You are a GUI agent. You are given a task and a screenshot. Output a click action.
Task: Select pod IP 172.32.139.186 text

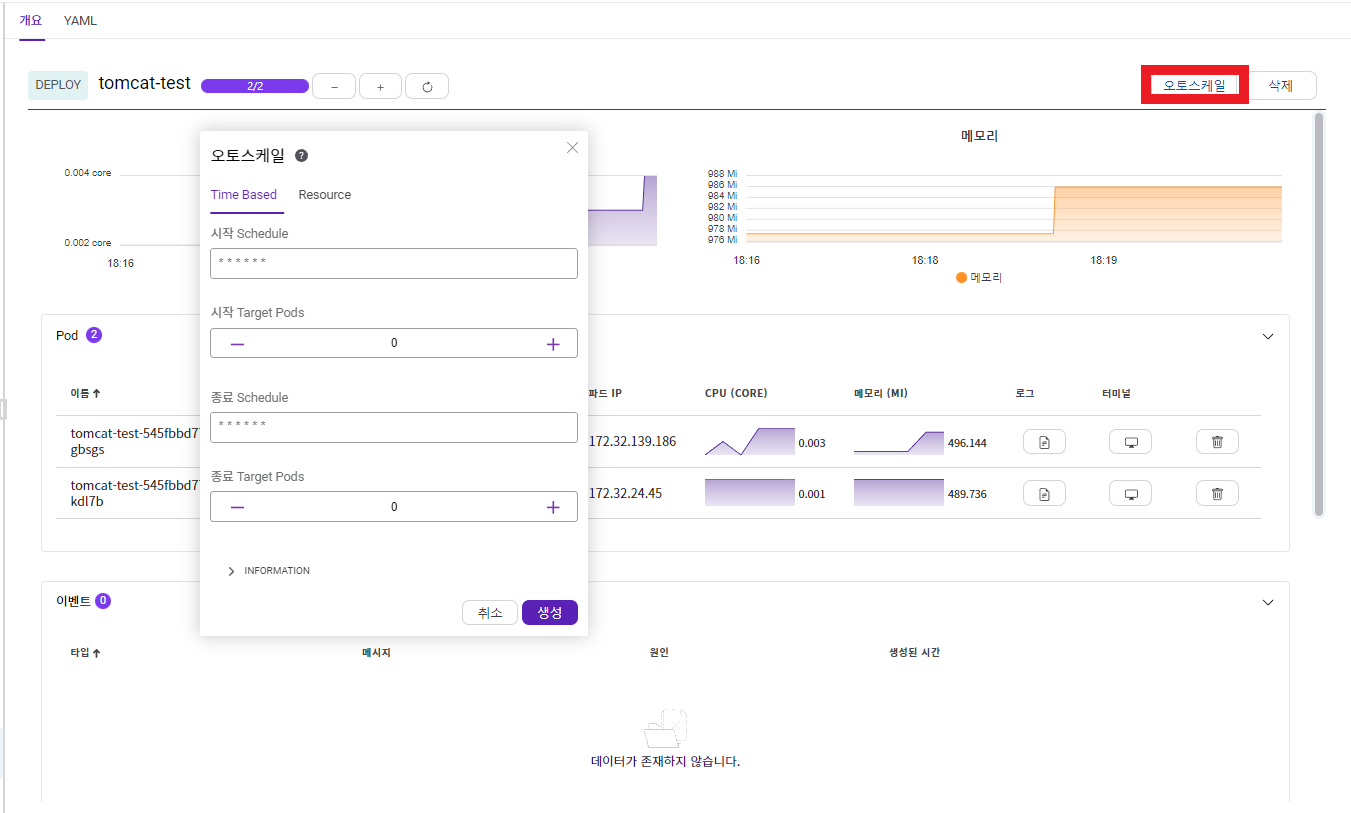click(x=633, y=441)
